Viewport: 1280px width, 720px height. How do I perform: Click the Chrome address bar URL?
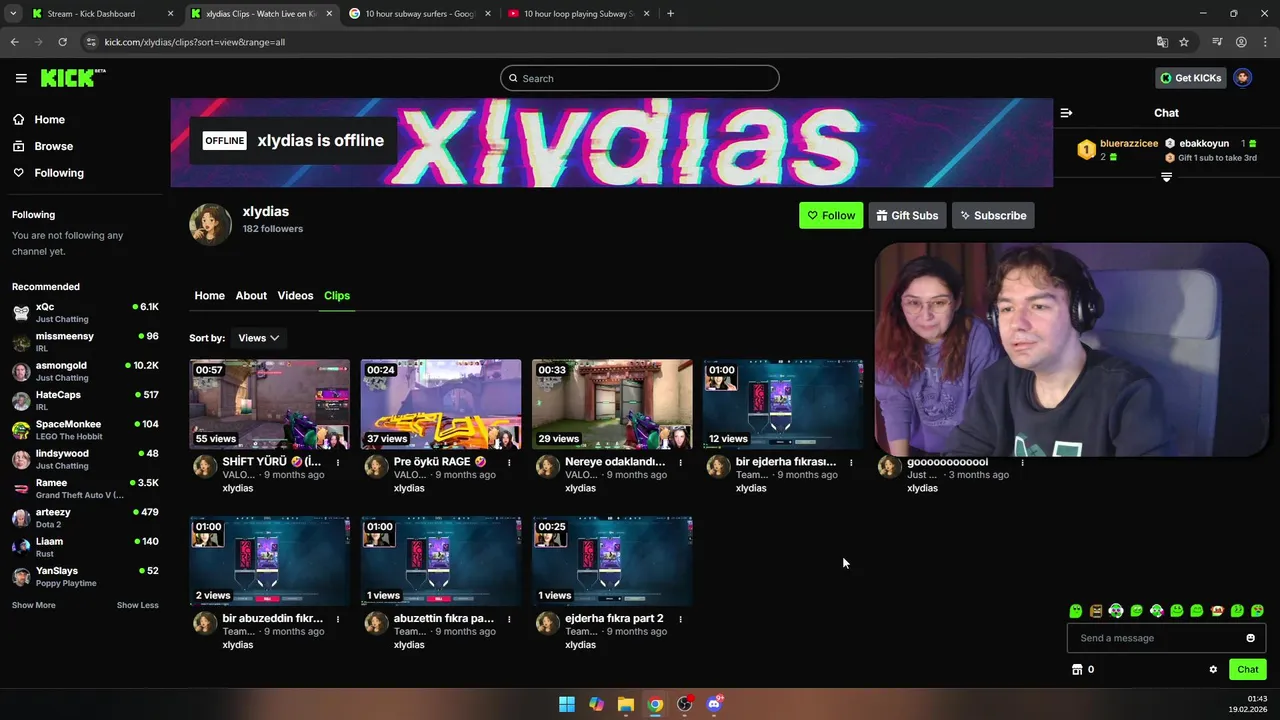[195, 42]
